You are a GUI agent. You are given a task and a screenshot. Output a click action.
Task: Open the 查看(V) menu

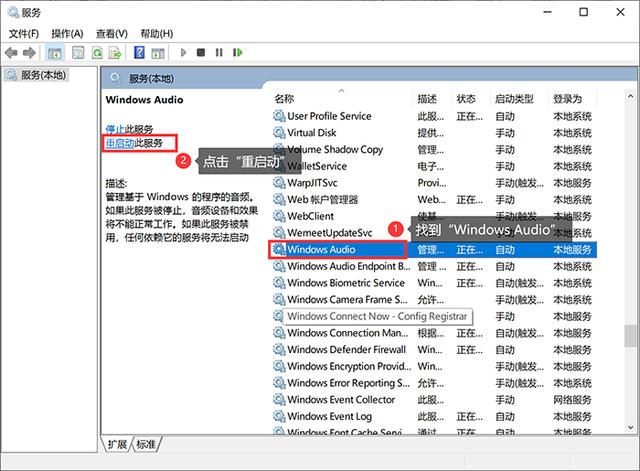click(112, 33)
